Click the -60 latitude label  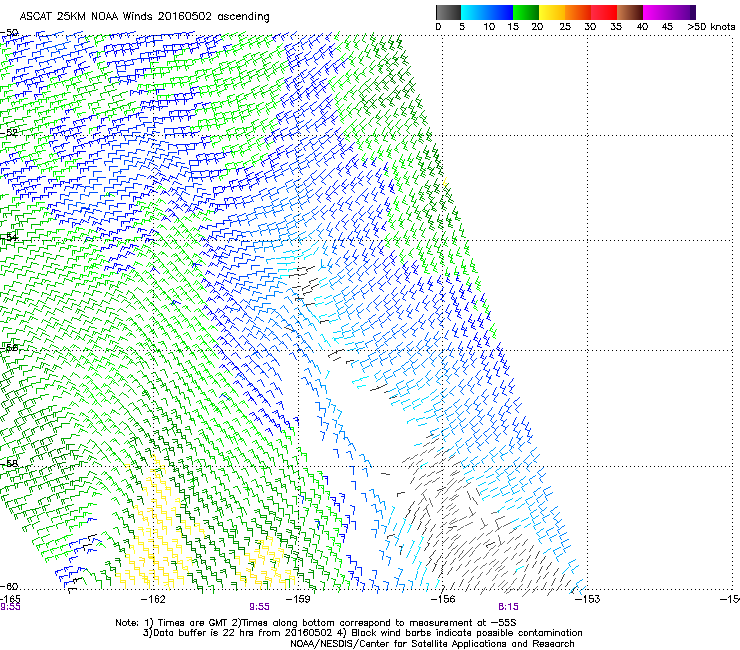pyautogui.click(x=9, y=586)
